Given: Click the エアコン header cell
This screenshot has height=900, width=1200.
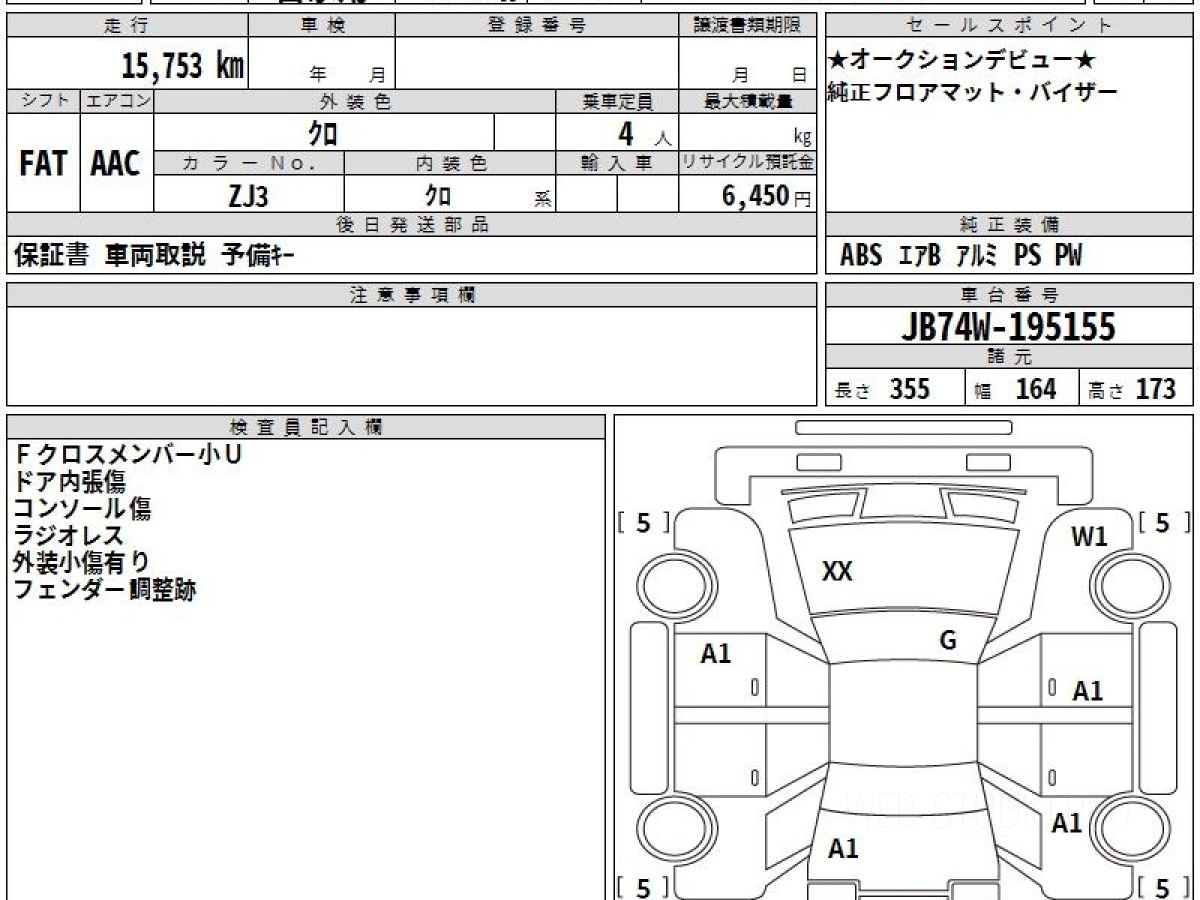Looking at the screenshot, I should tap(117, 101).
